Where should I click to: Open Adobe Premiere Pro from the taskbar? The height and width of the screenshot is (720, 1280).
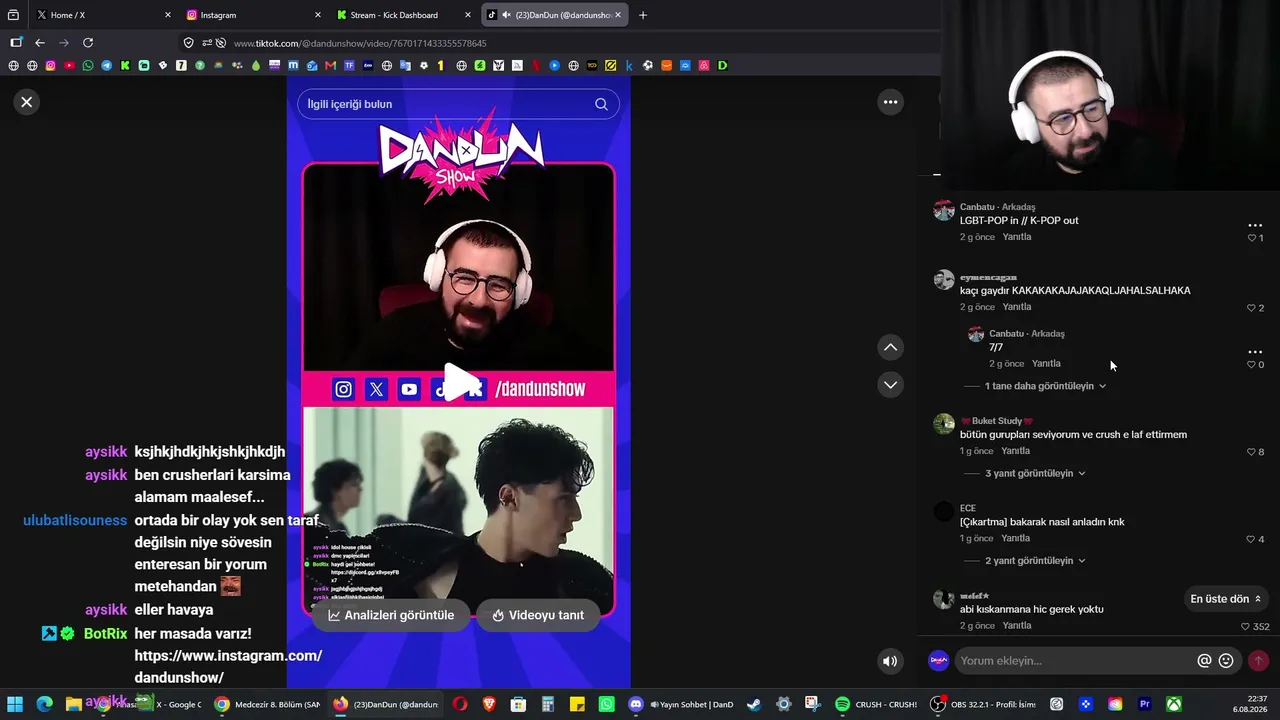[x=1145, y=704]
